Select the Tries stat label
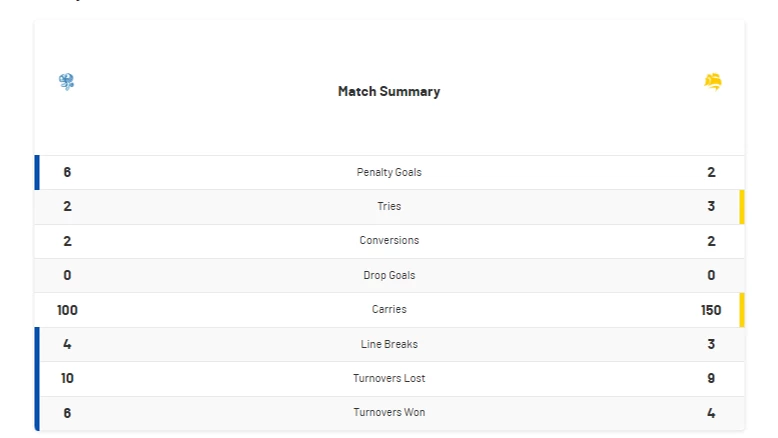 (389, 206)
